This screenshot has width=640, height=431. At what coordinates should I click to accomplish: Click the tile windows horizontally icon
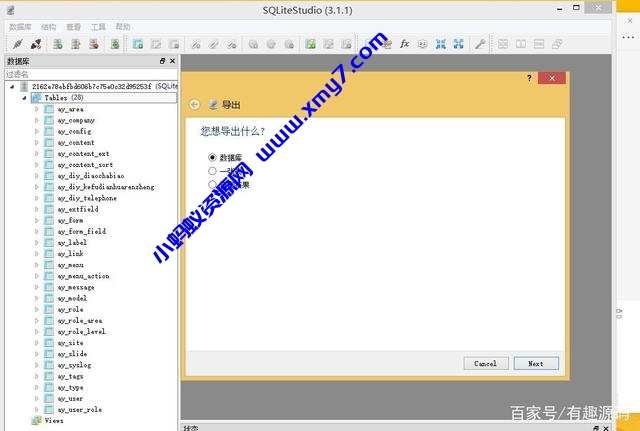521,44
